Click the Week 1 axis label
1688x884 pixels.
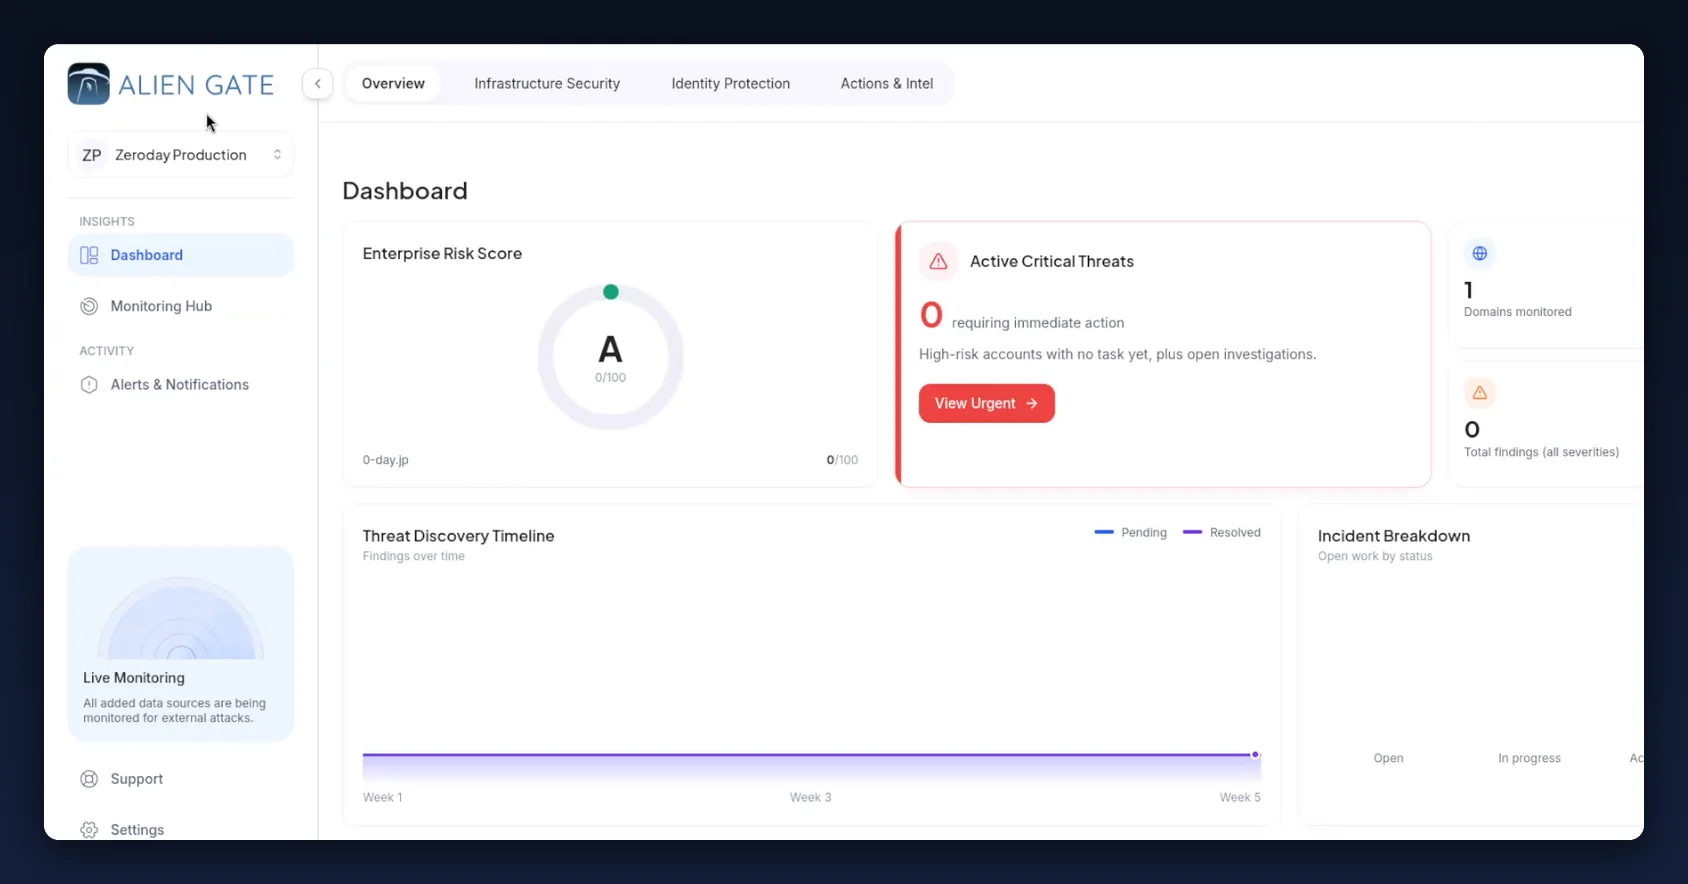pyautogui.click(x=383, y=798)
